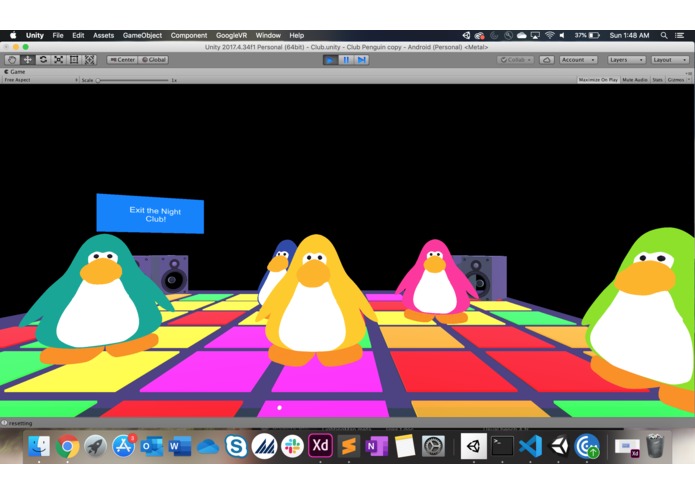Image resolution: width=695 pixels, height=494 pixels.
Task: Advance one frame with Step button
Action: click(x=362, y=60)
